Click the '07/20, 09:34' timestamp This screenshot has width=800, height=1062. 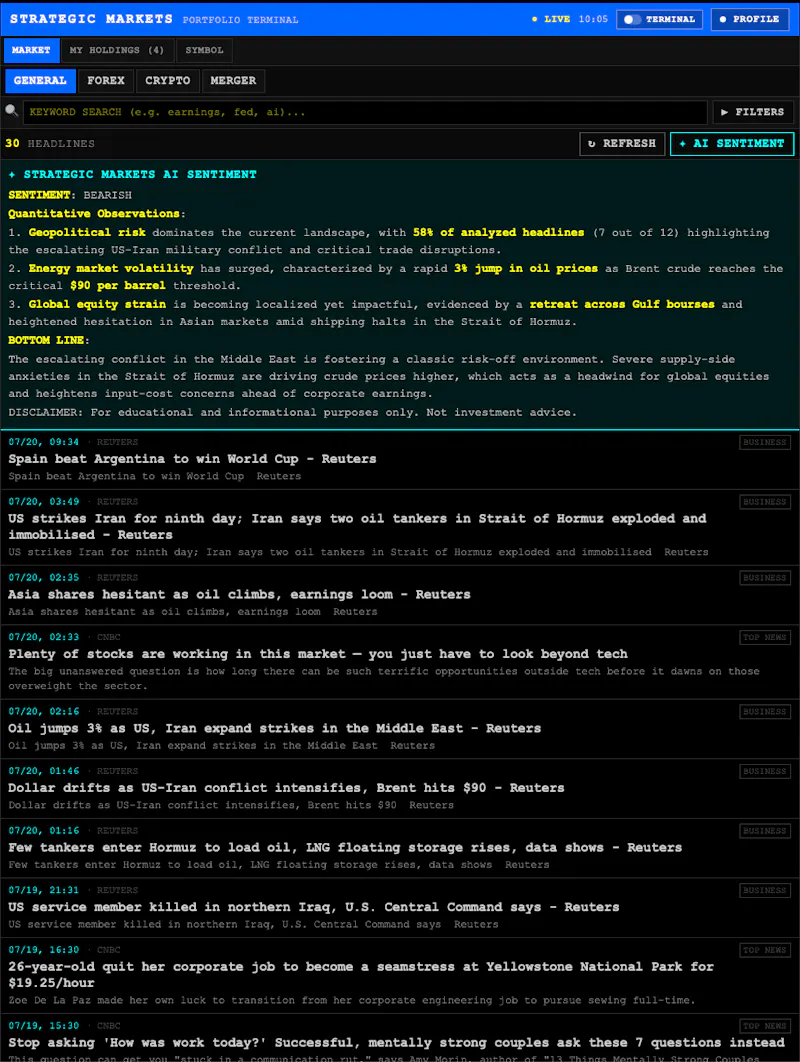pyautogui.click(x=43, y=442)
